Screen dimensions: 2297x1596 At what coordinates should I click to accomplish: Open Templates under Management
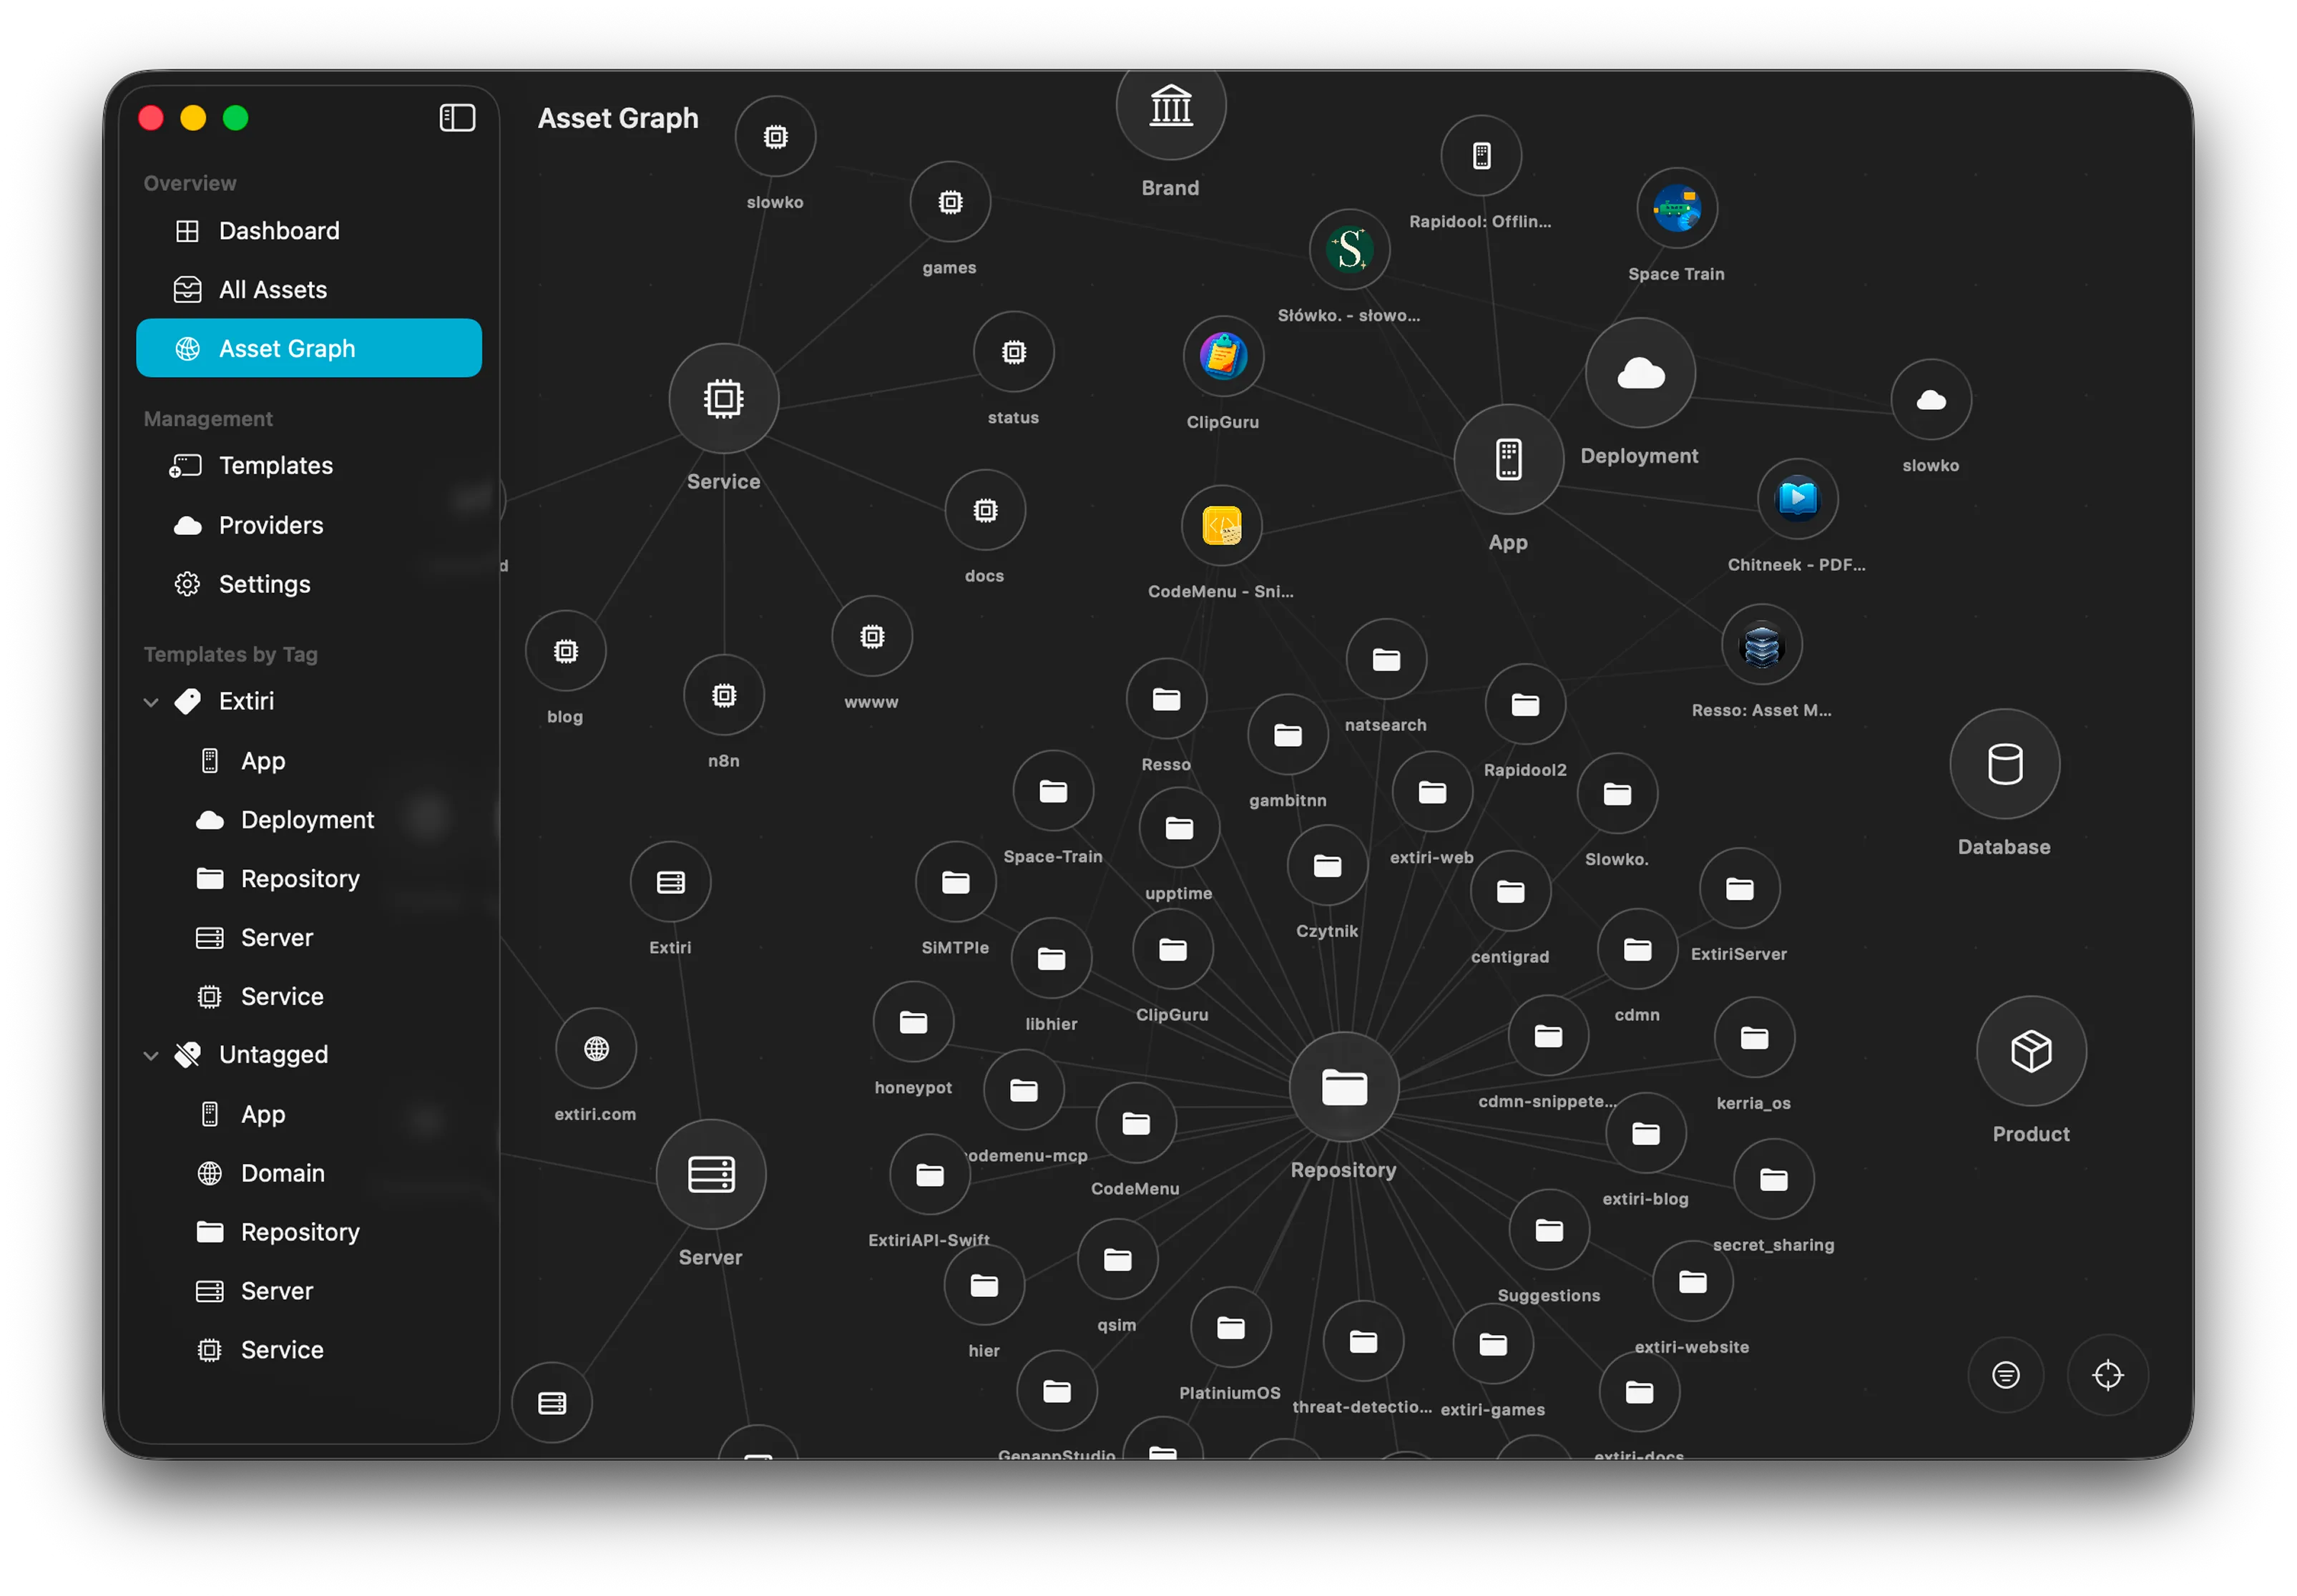309,466
